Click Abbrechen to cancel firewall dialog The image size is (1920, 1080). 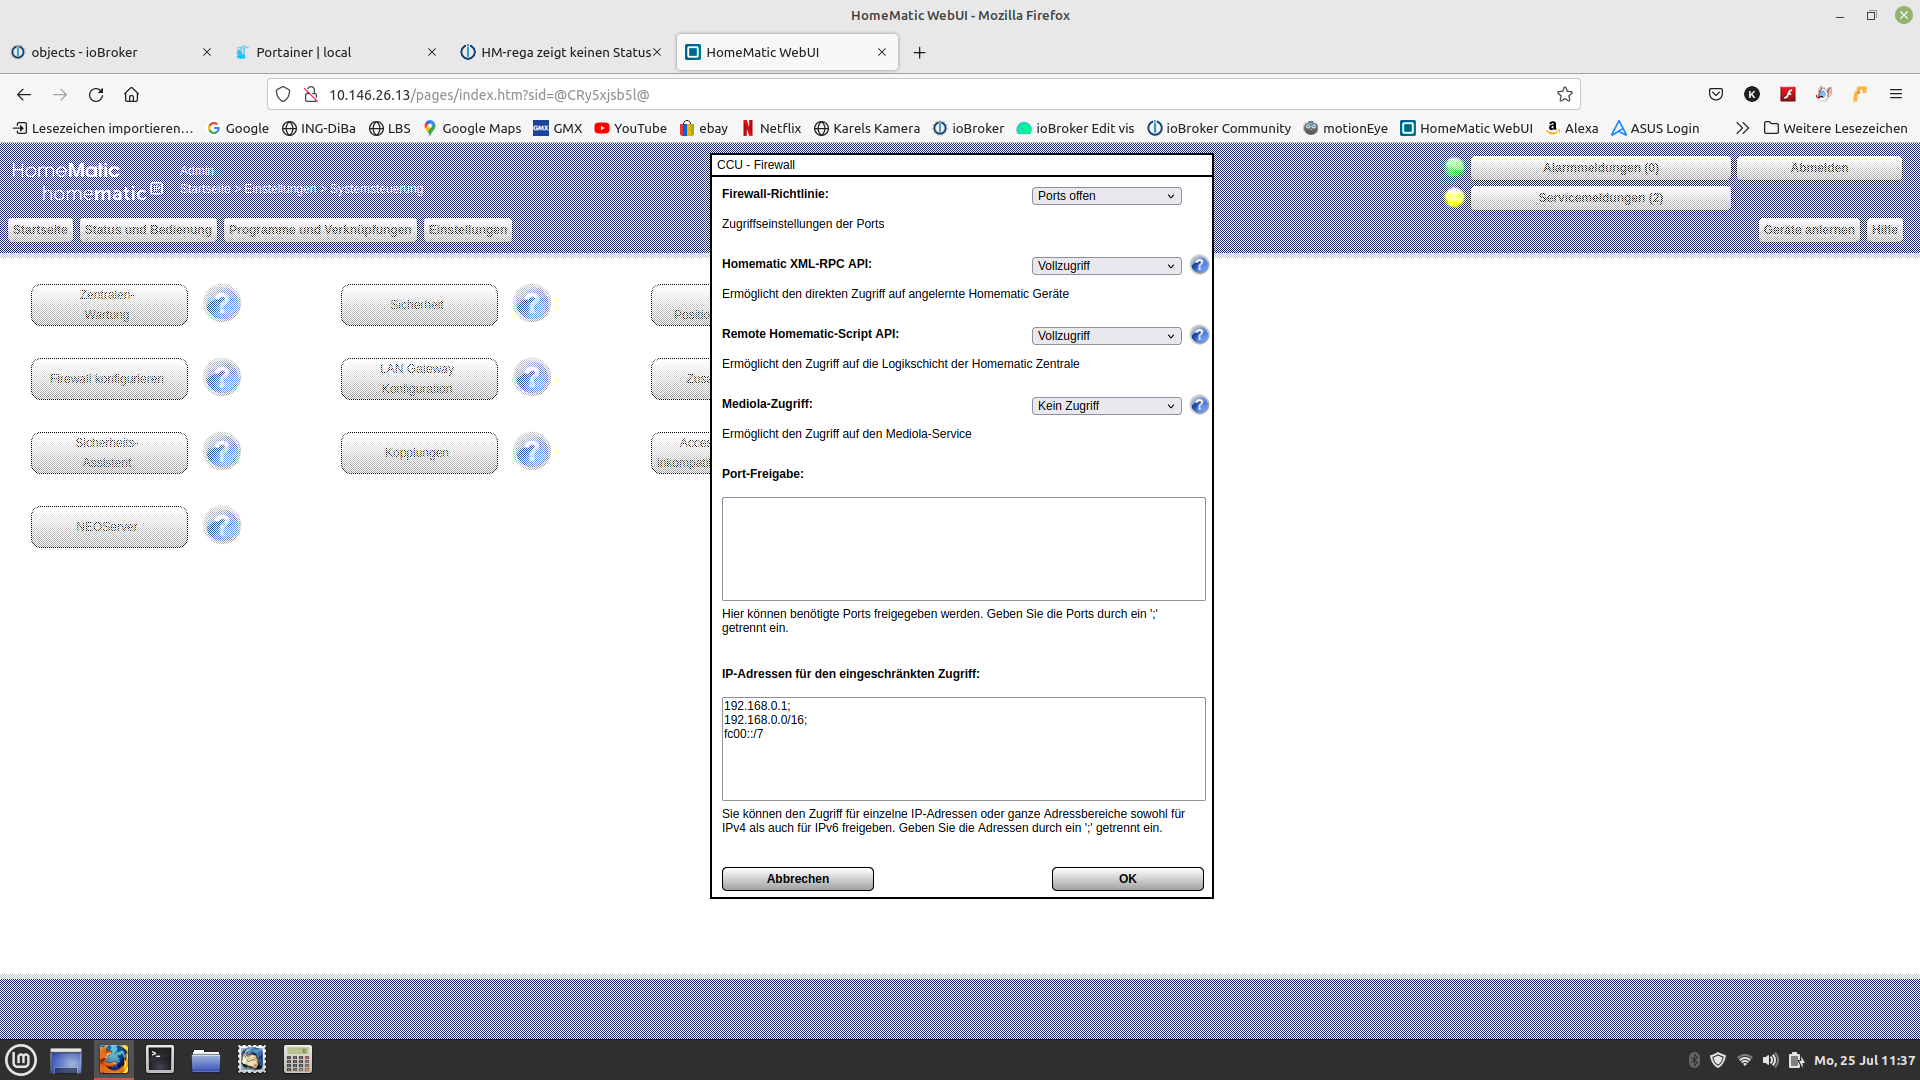[x=798, y=879]
